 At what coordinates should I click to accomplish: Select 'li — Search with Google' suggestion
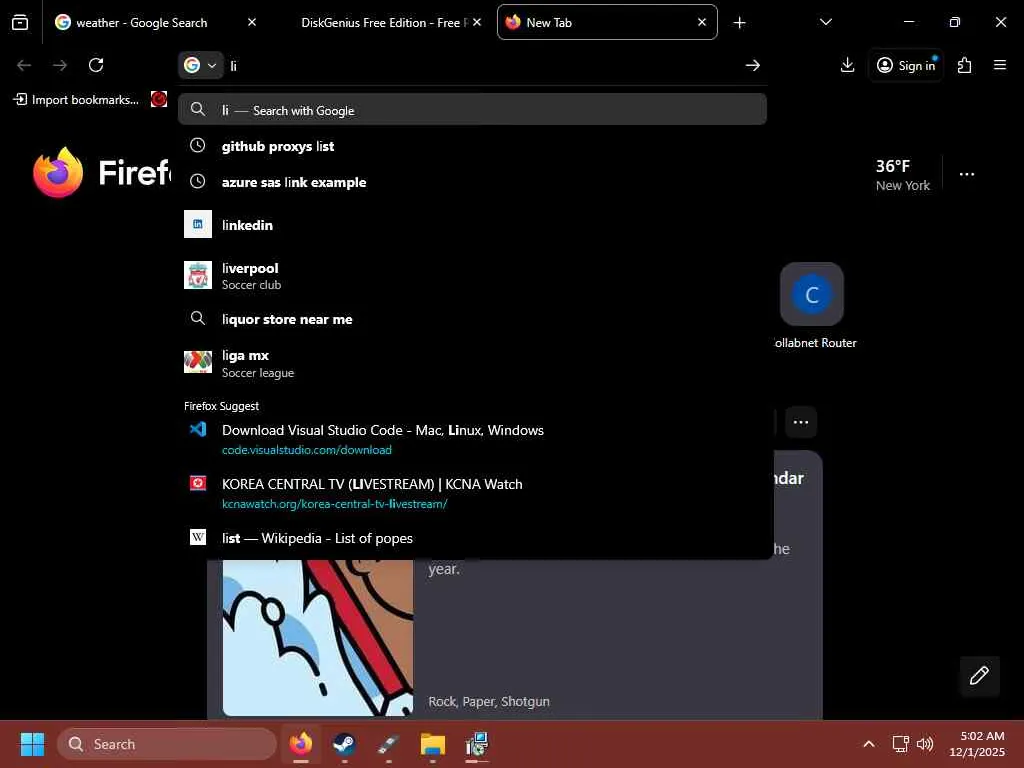point(472,110)
